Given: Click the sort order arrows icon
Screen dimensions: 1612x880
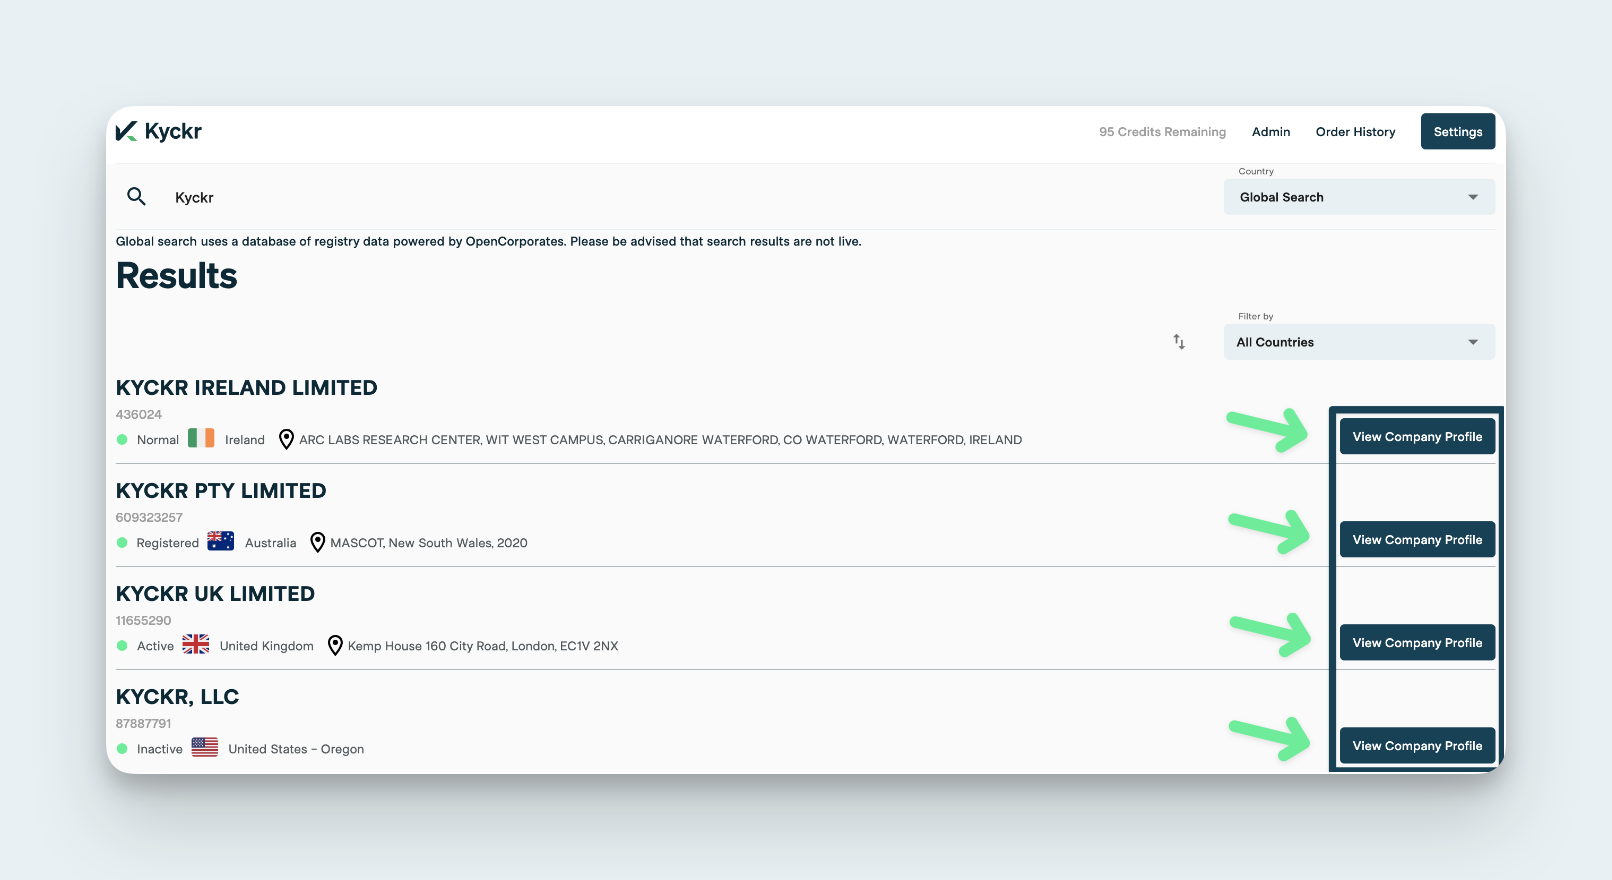Looking at the screenshot, I should tap(1179, 342).
